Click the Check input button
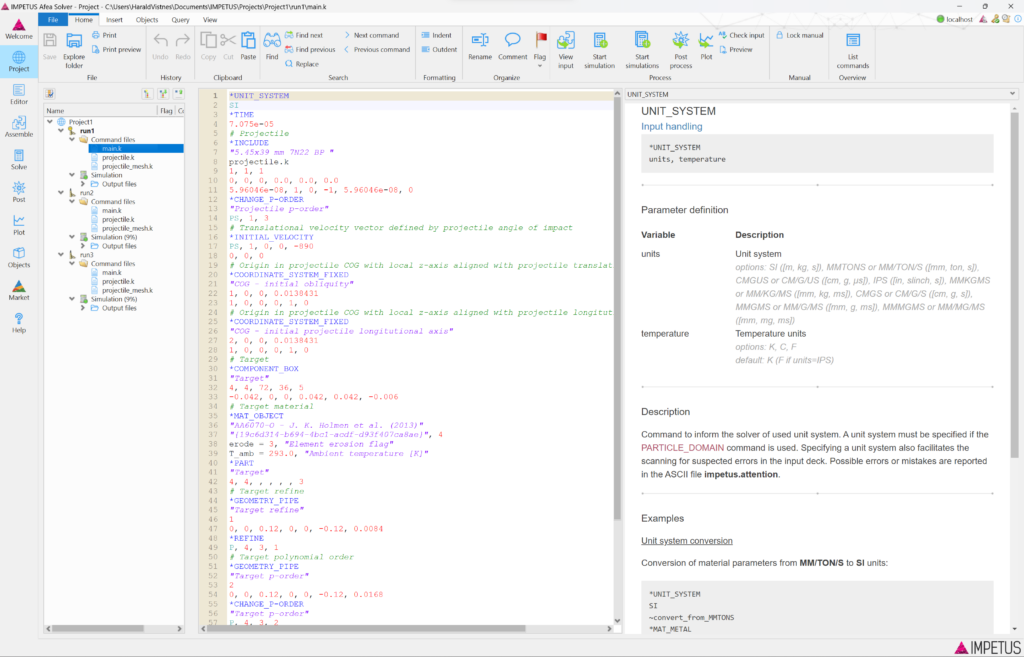Viewport: 1024px width, 657px height. click(741, 35)
